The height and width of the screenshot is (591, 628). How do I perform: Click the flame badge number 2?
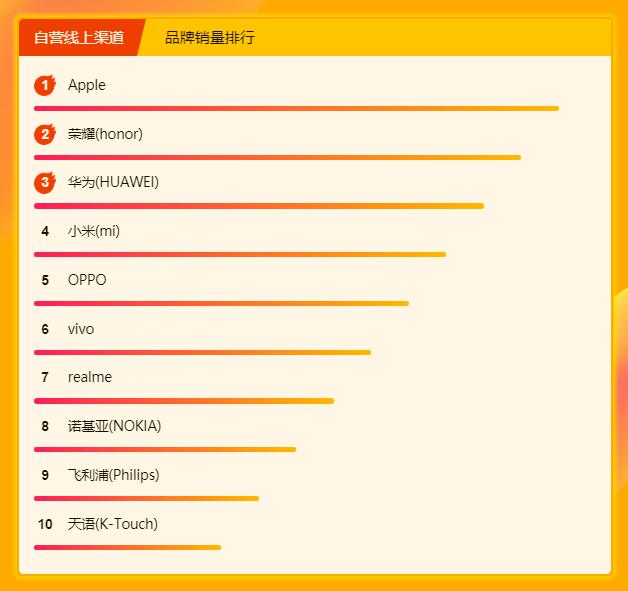coord(45,134)
